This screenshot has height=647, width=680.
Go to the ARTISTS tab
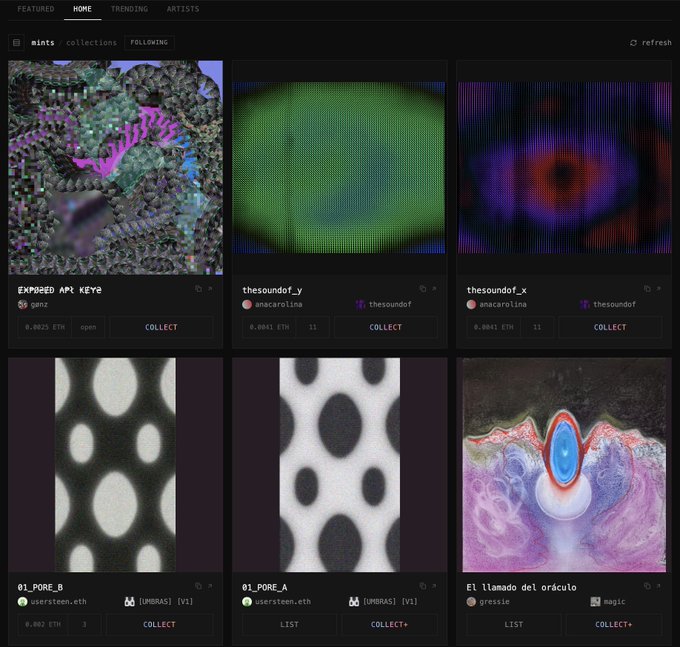click(183, 9)
